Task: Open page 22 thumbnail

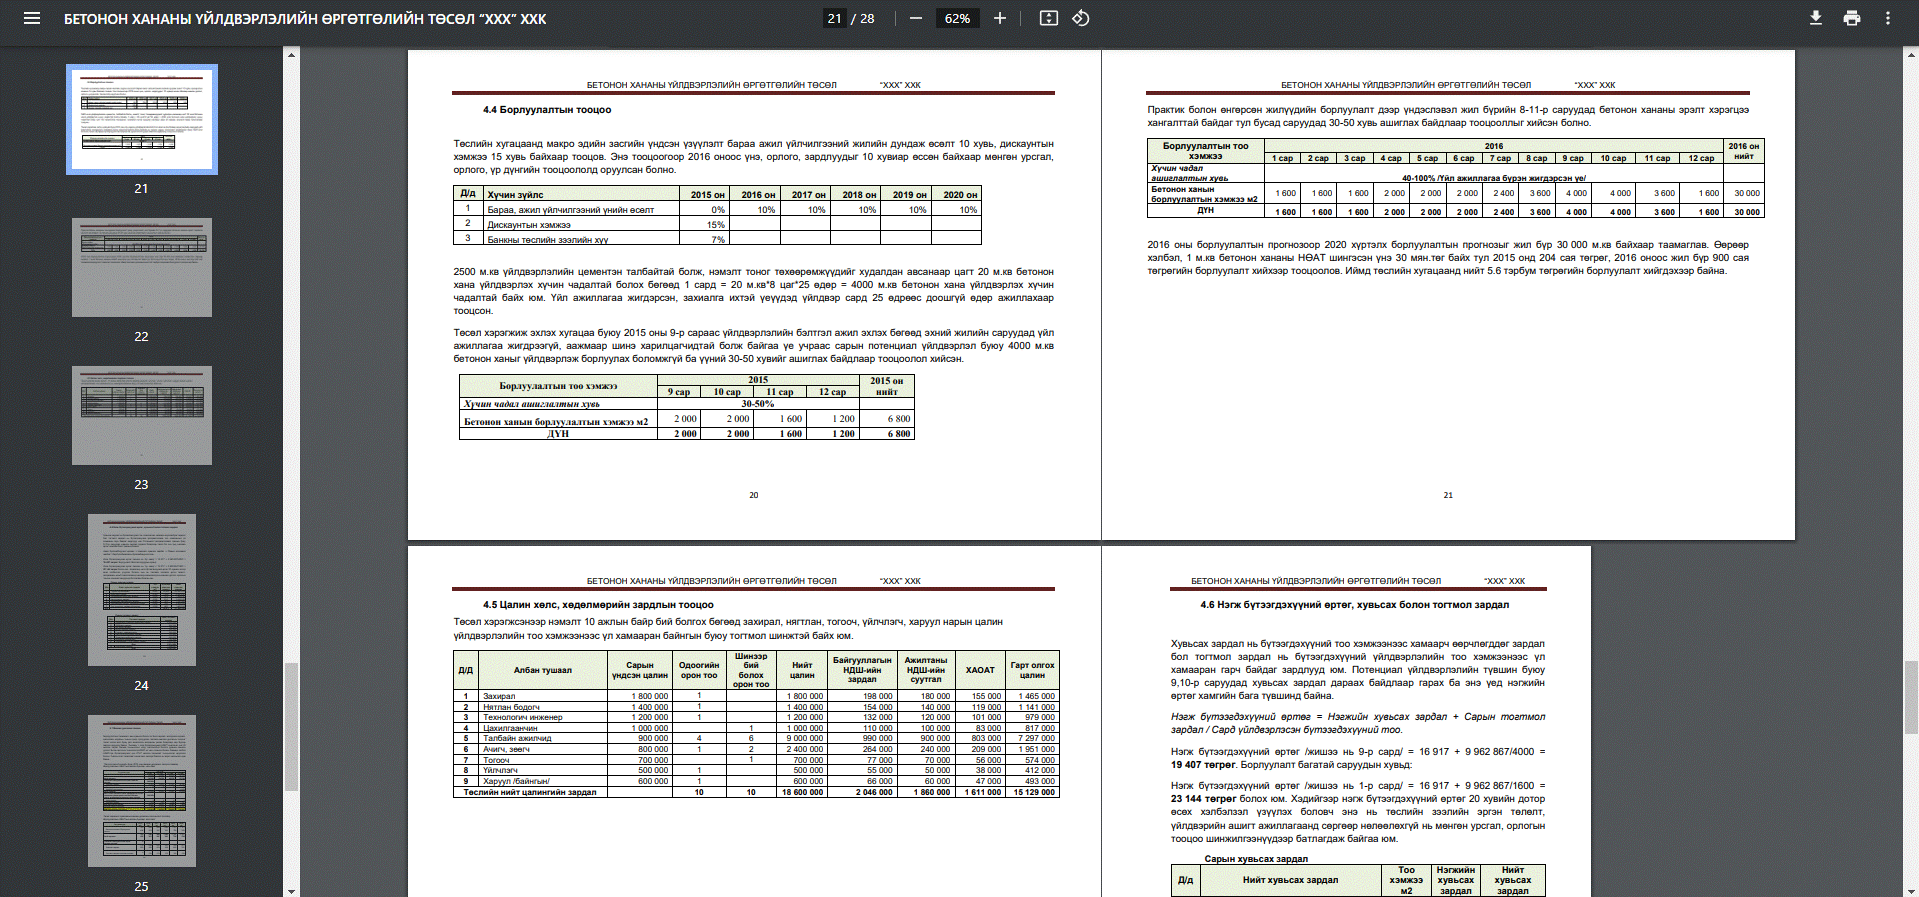Action: pos(141,267)
